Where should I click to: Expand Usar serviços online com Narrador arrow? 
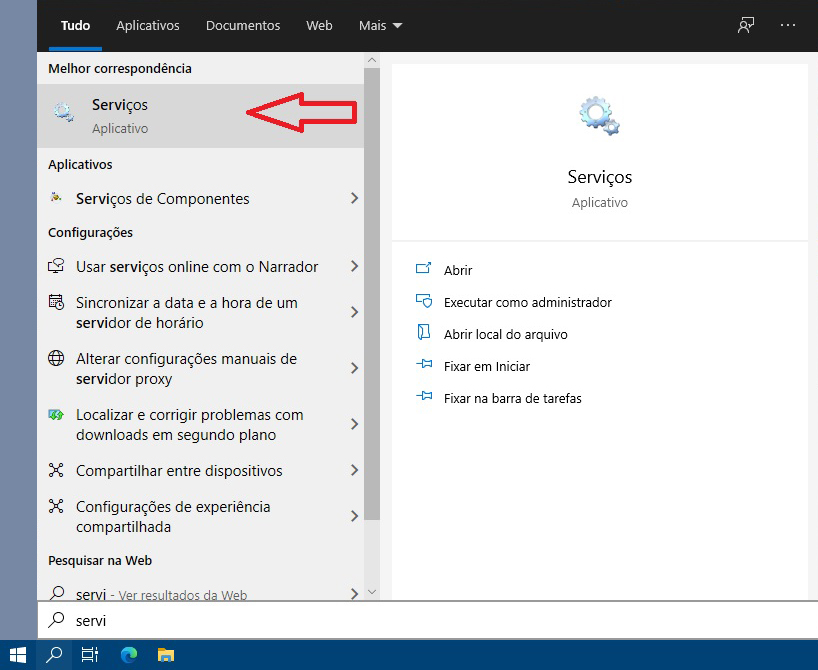click(x=354, y=267)
